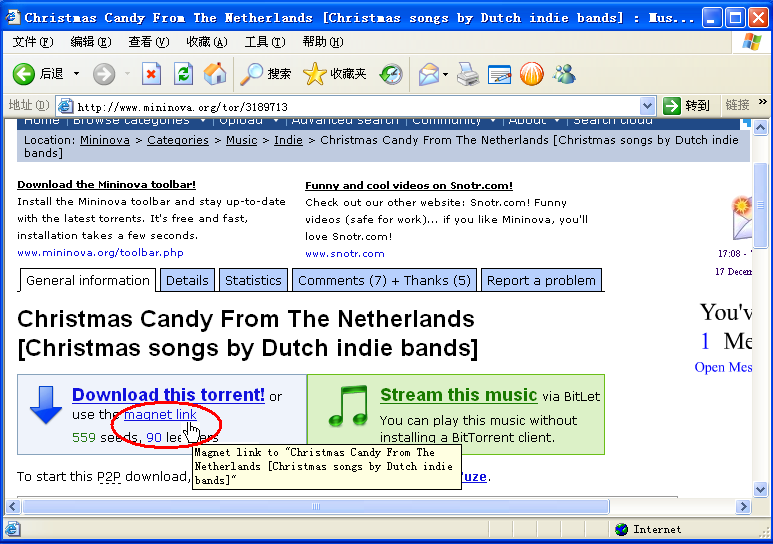Open Funny and cool videos Snotr link
The image size is (773, 544).
(409, 185)
